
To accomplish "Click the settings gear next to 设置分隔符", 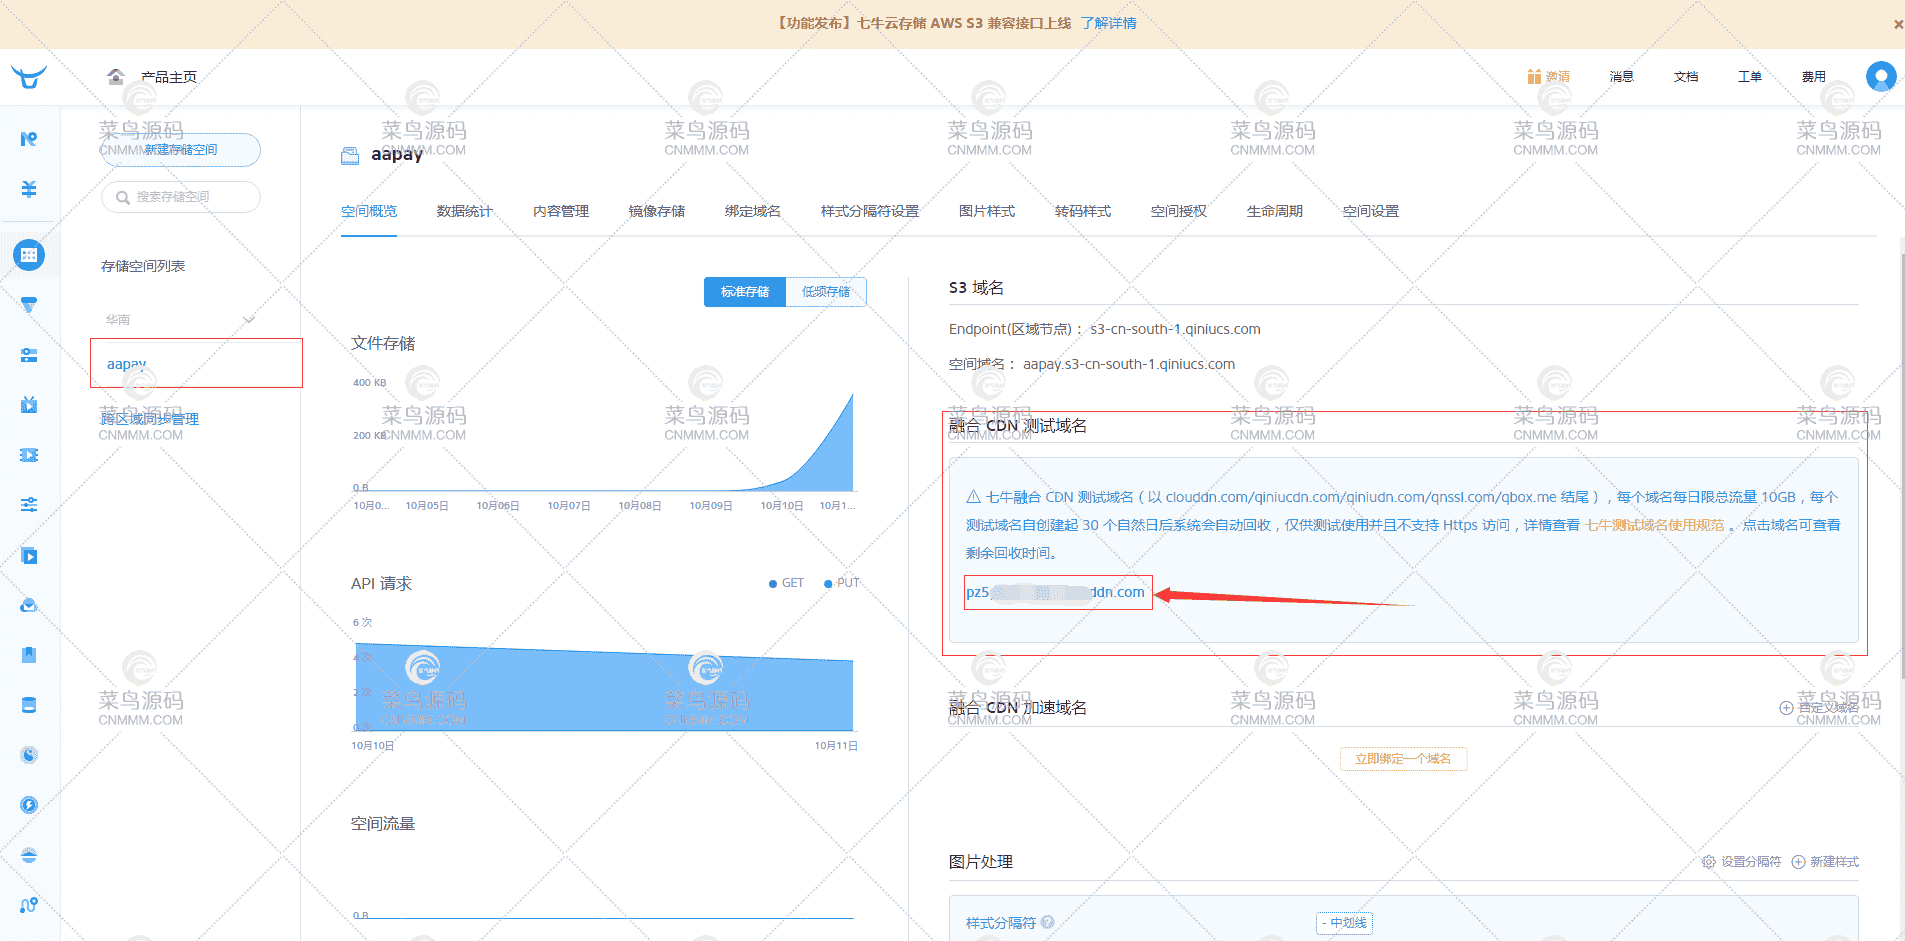I will 1708,861.
